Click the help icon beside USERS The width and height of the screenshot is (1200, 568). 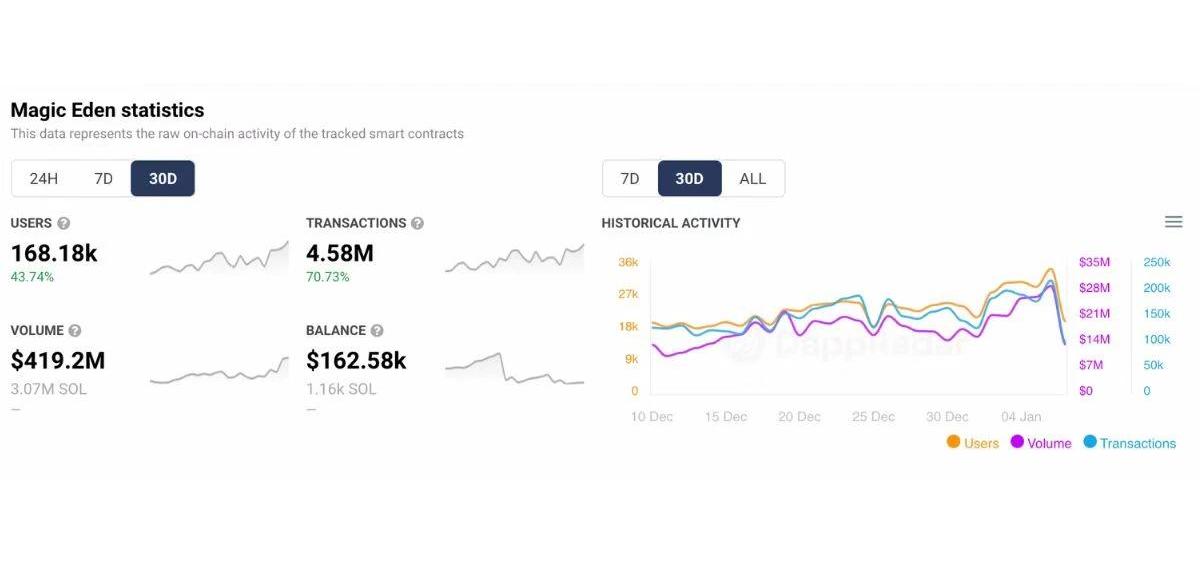pos(64,223)
